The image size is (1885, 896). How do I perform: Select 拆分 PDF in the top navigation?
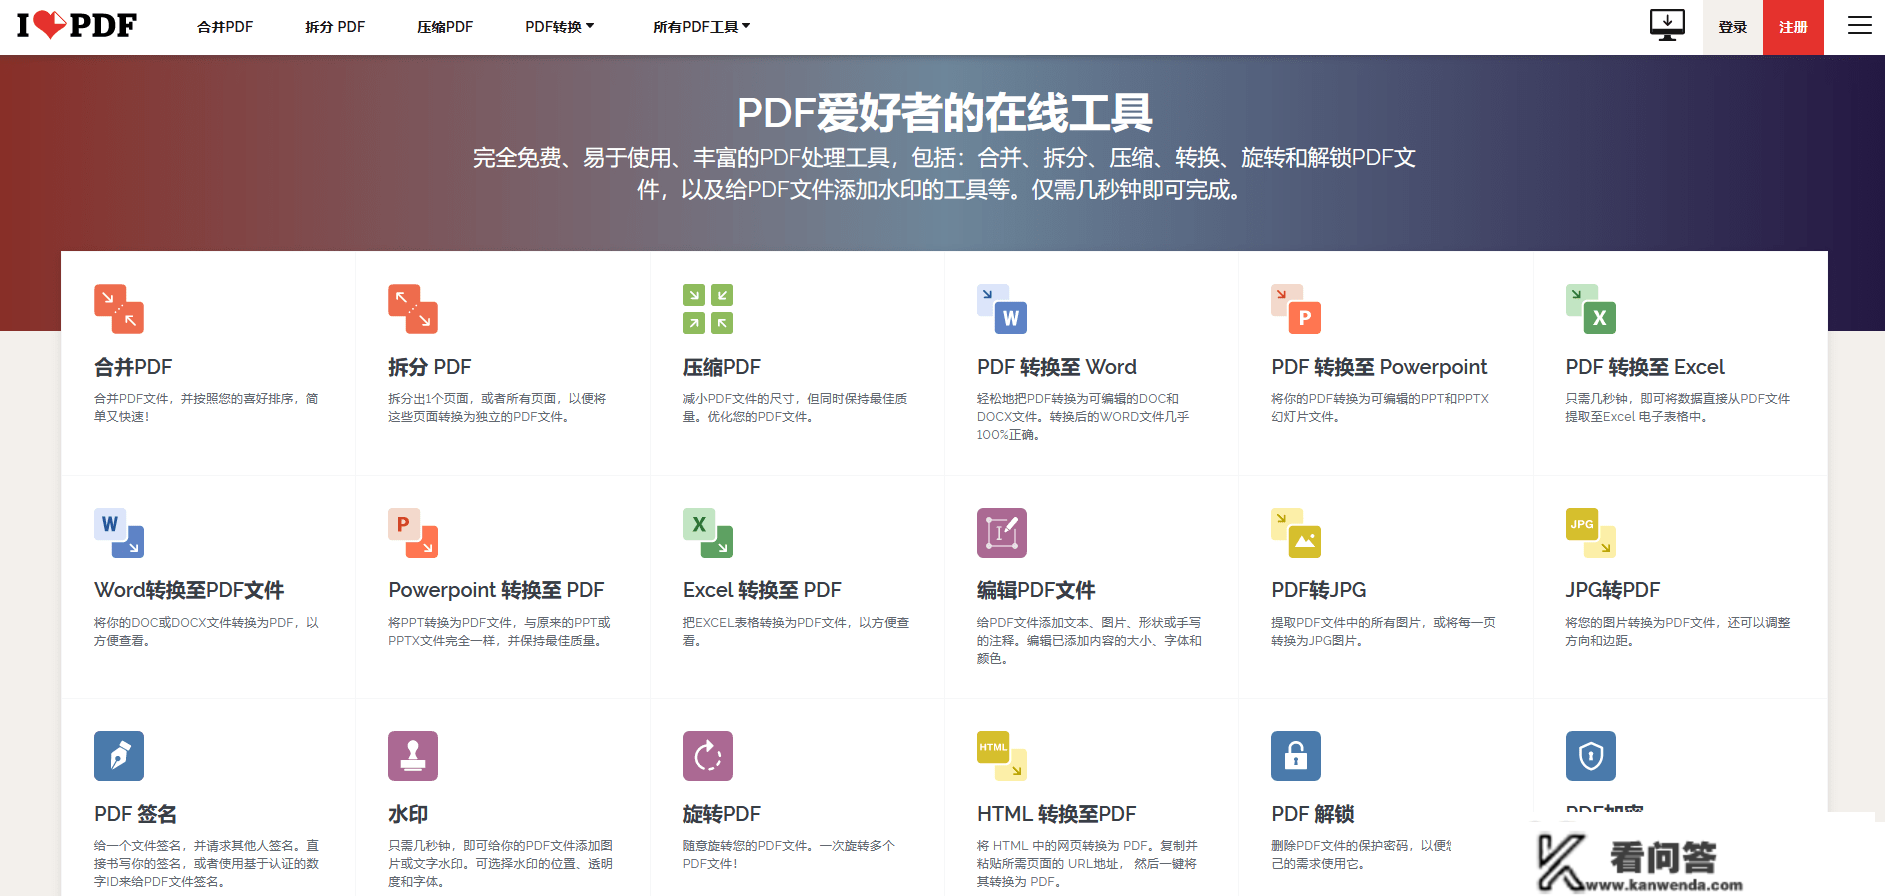click(335, 27)
